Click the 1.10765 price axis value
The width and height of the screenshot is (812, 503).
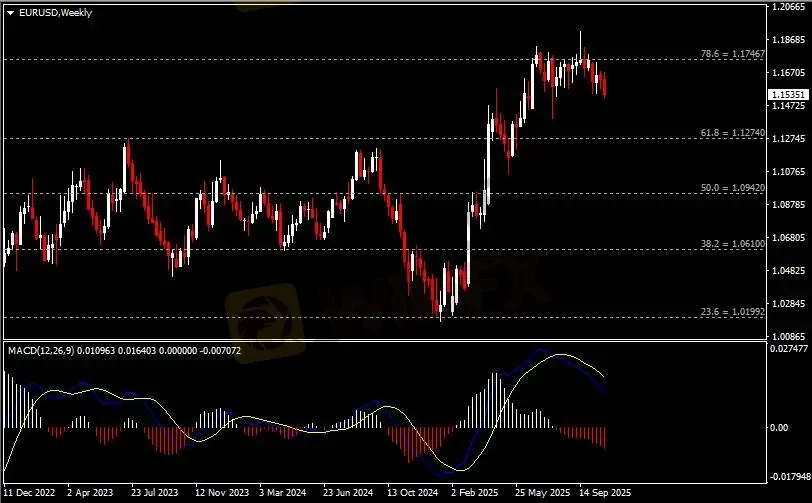(x=787, y=172)
